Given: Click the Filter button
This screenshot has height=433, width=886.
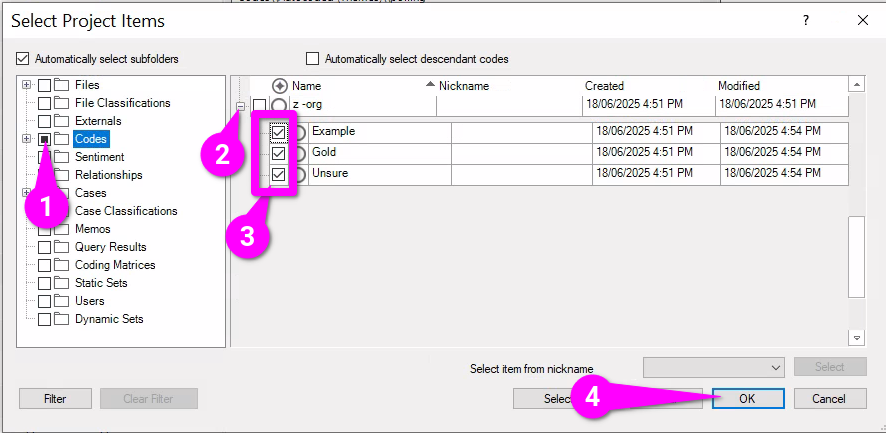Looking at the screenshot, I should click(55, 398).
